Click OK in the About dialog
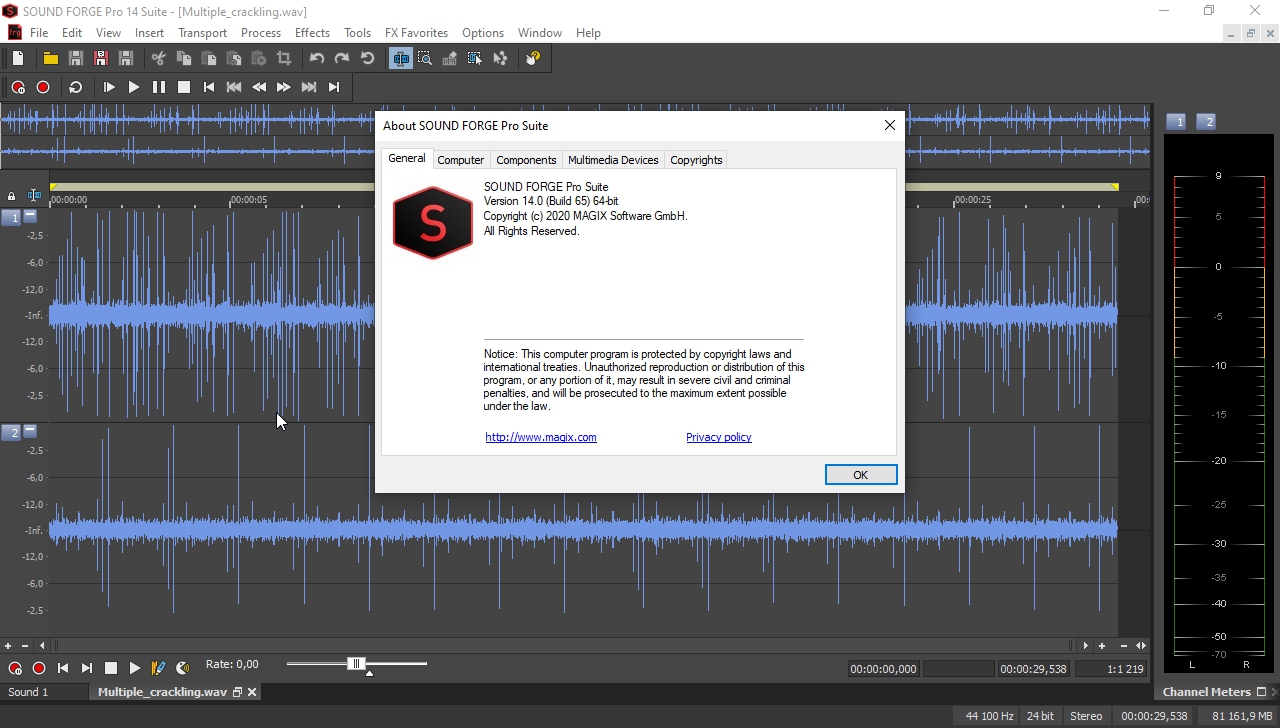The height and width of the screenshot is (728, 1280). tap(861, 475)
